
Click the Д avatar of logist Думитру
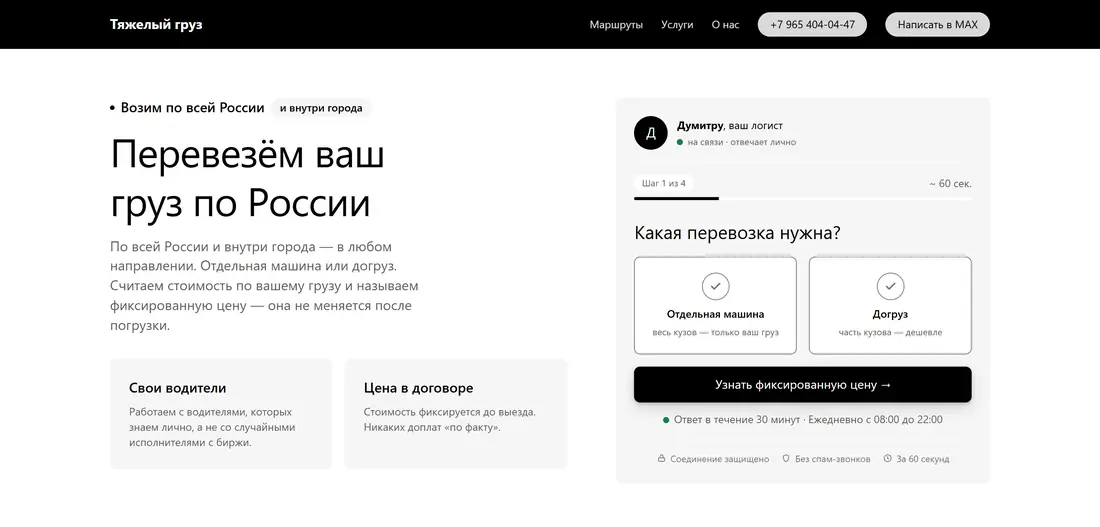[x=650, y=133]
